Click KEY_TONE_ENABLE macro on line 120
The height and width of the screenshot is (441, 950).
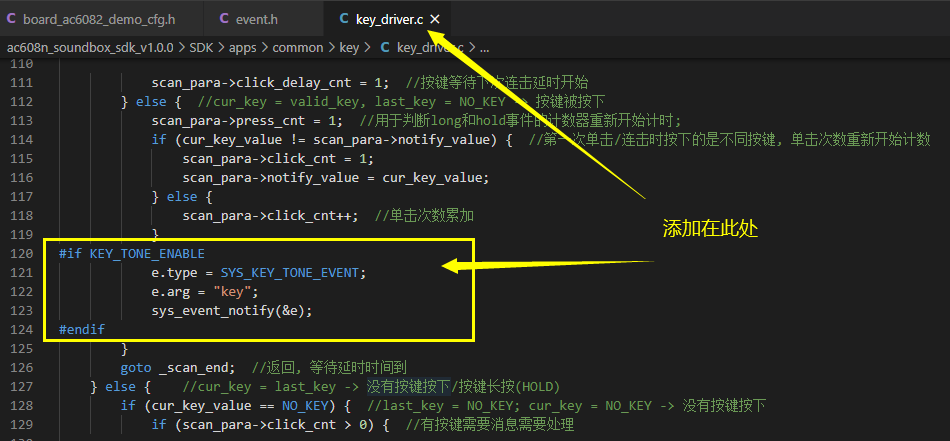click(x=147, y=253)
